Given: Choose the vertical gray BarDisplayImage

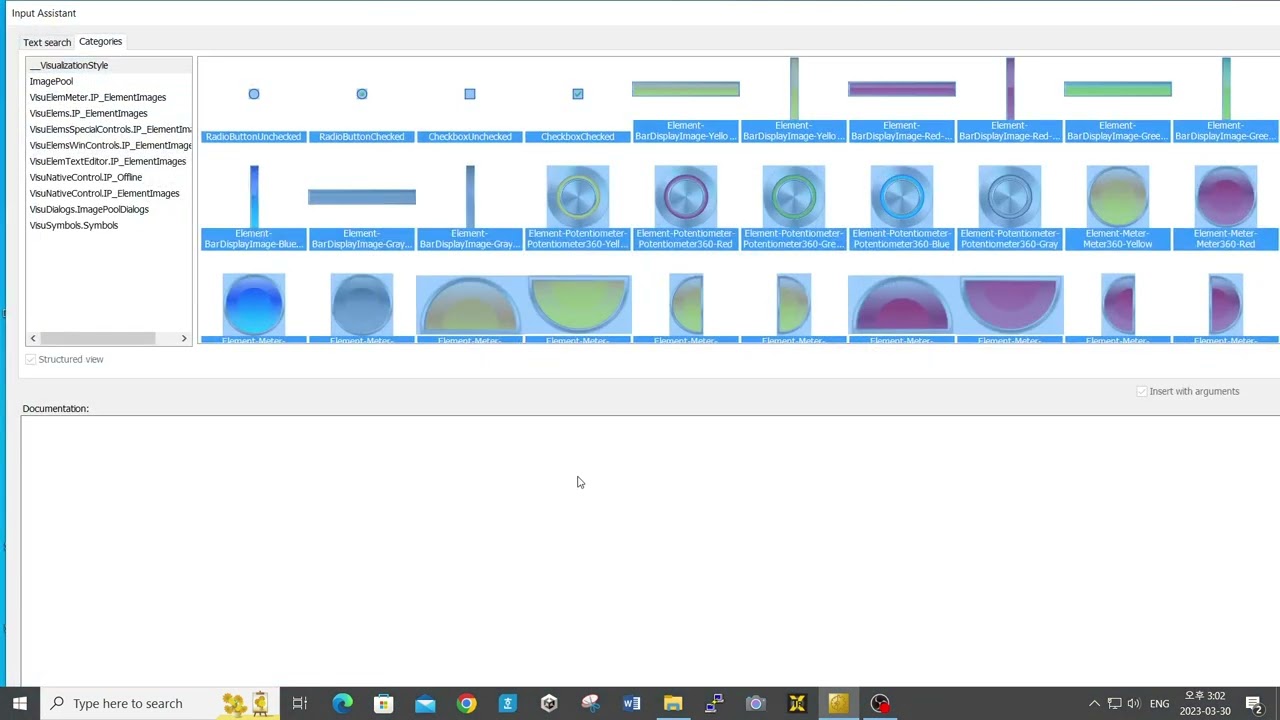Looking at the screenshot, I should tap(470, 196).
